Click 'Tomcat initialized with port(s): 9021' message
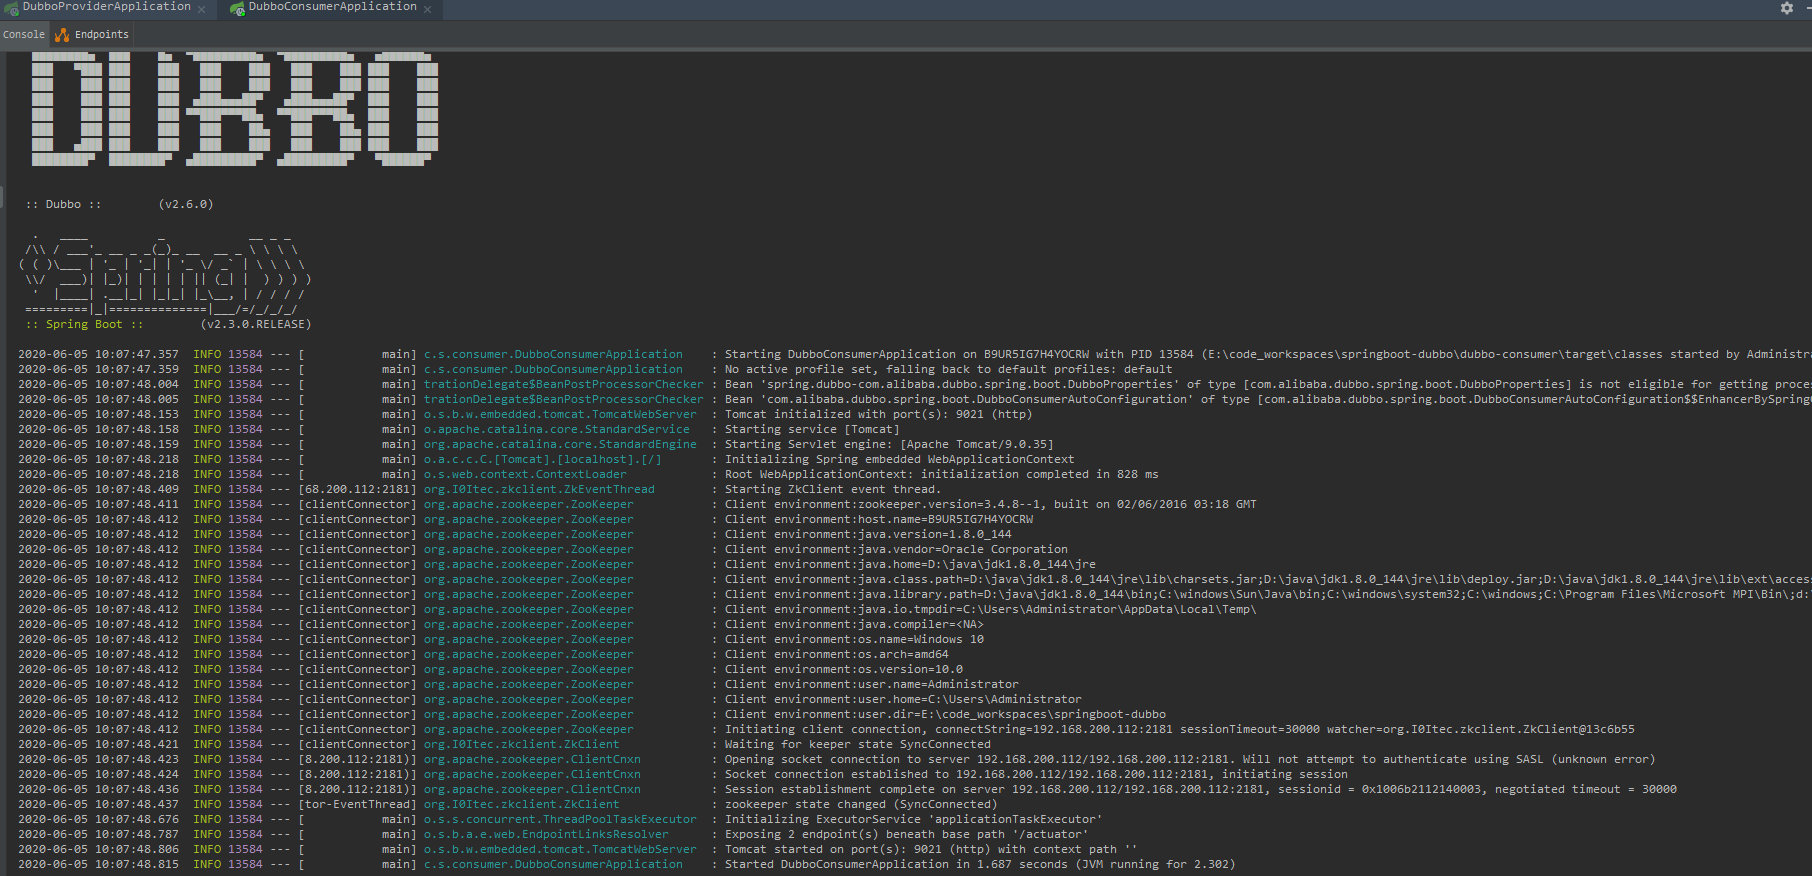This screenshot has height=876, width=1812. click(878, 414)
